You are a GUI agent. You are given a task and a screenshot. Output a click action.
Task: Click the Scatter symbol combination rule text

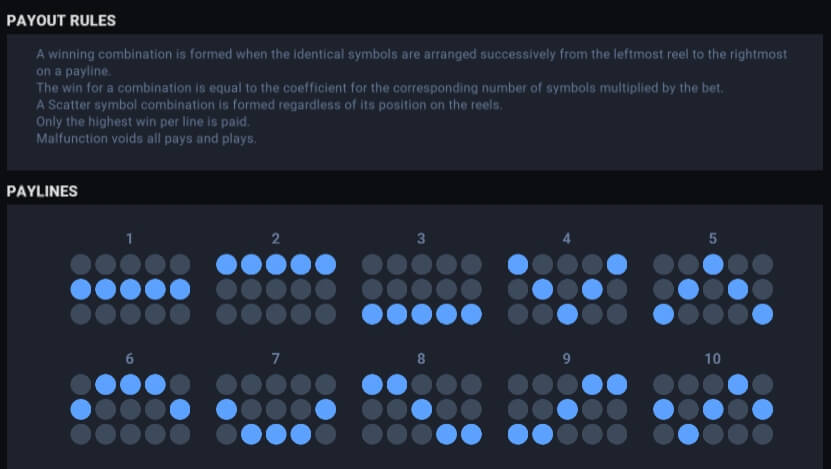click(x=269, y=105)
